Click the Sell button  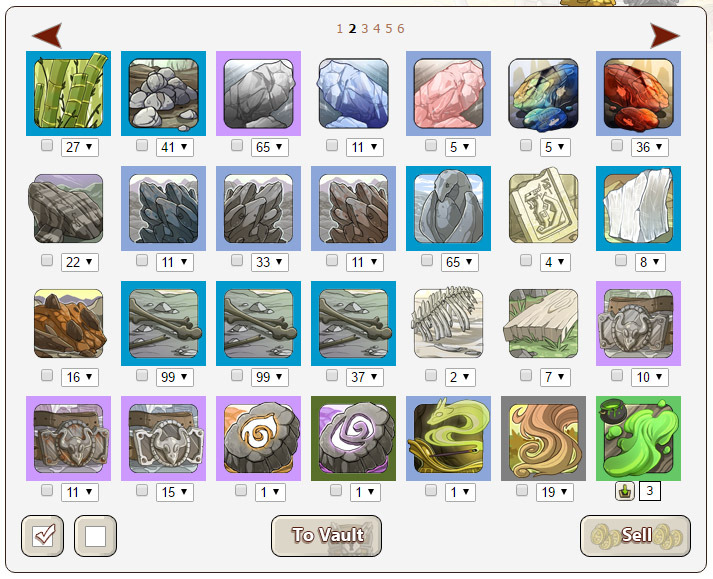[635, 536]
